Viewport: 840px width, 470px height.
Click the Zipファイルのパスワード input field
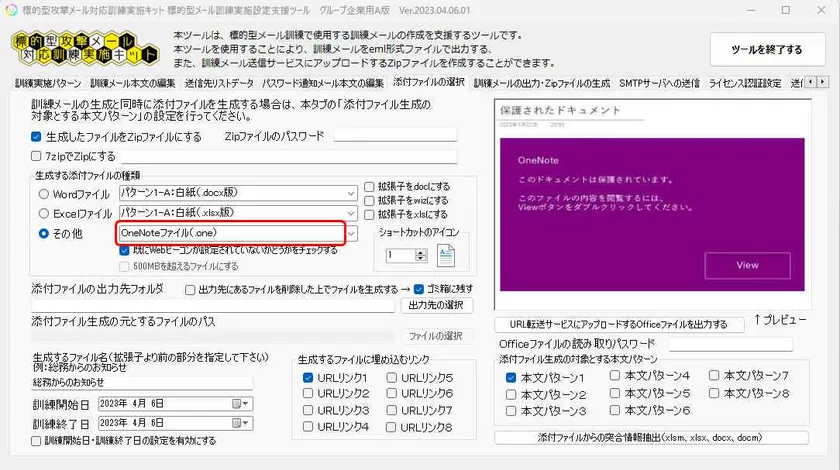395,136
